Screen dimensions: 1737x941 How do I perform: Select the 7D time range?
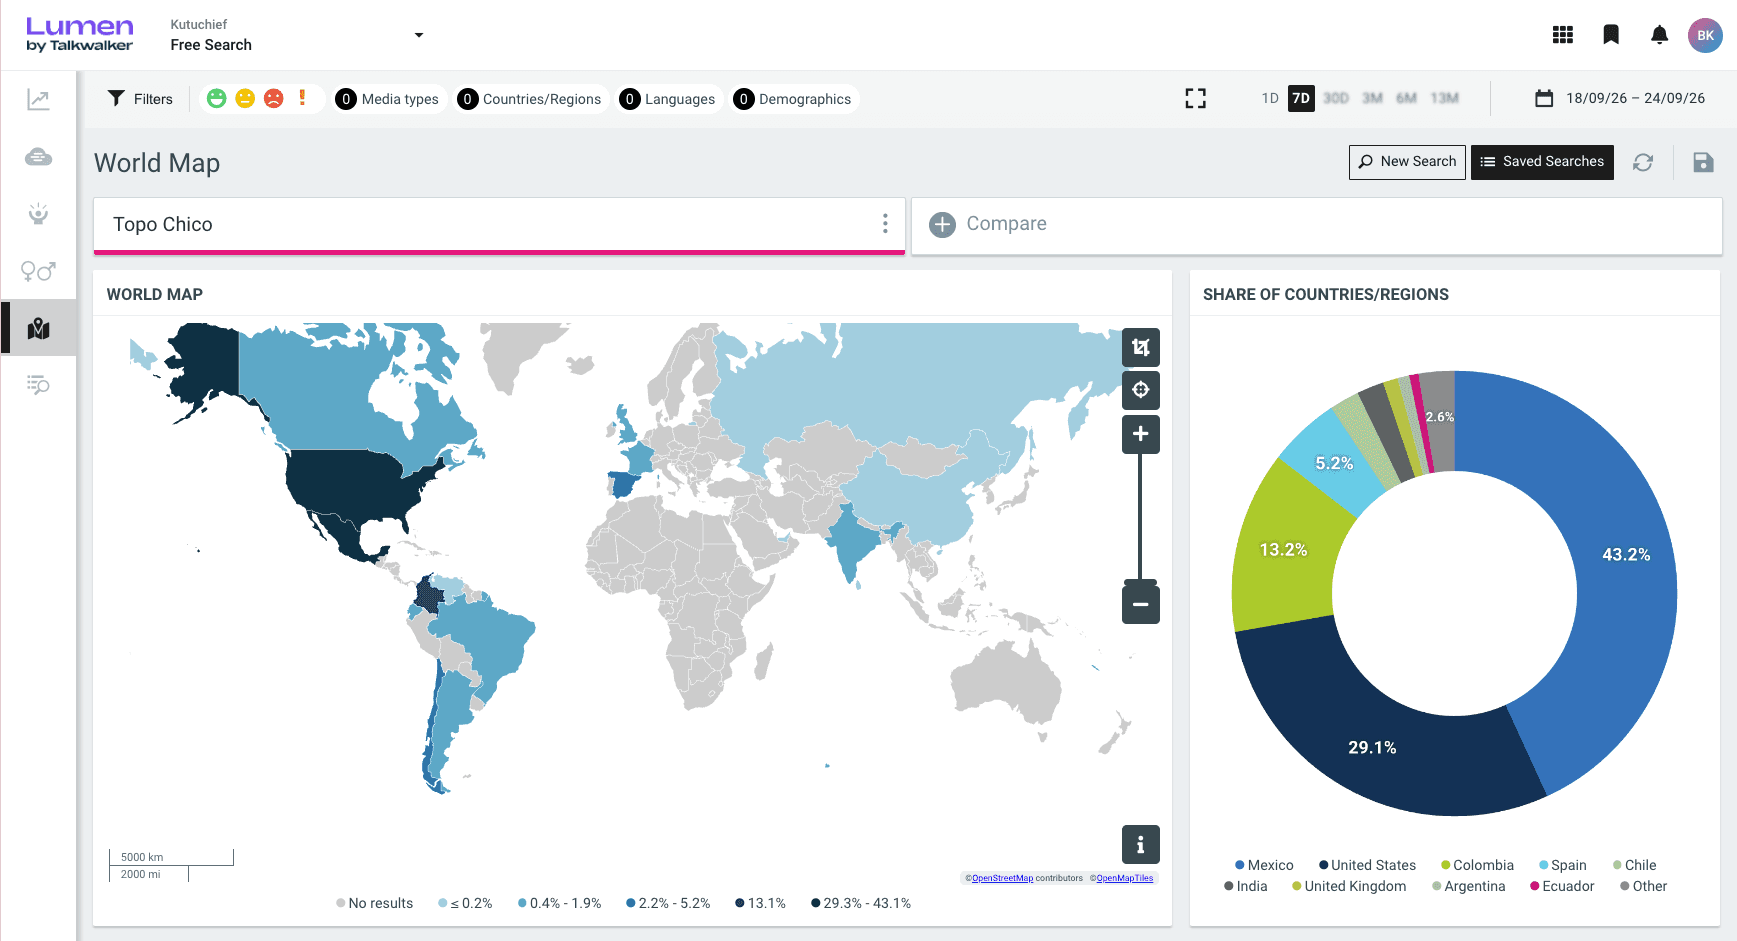pyautogui.click(x=1301, y=98)
